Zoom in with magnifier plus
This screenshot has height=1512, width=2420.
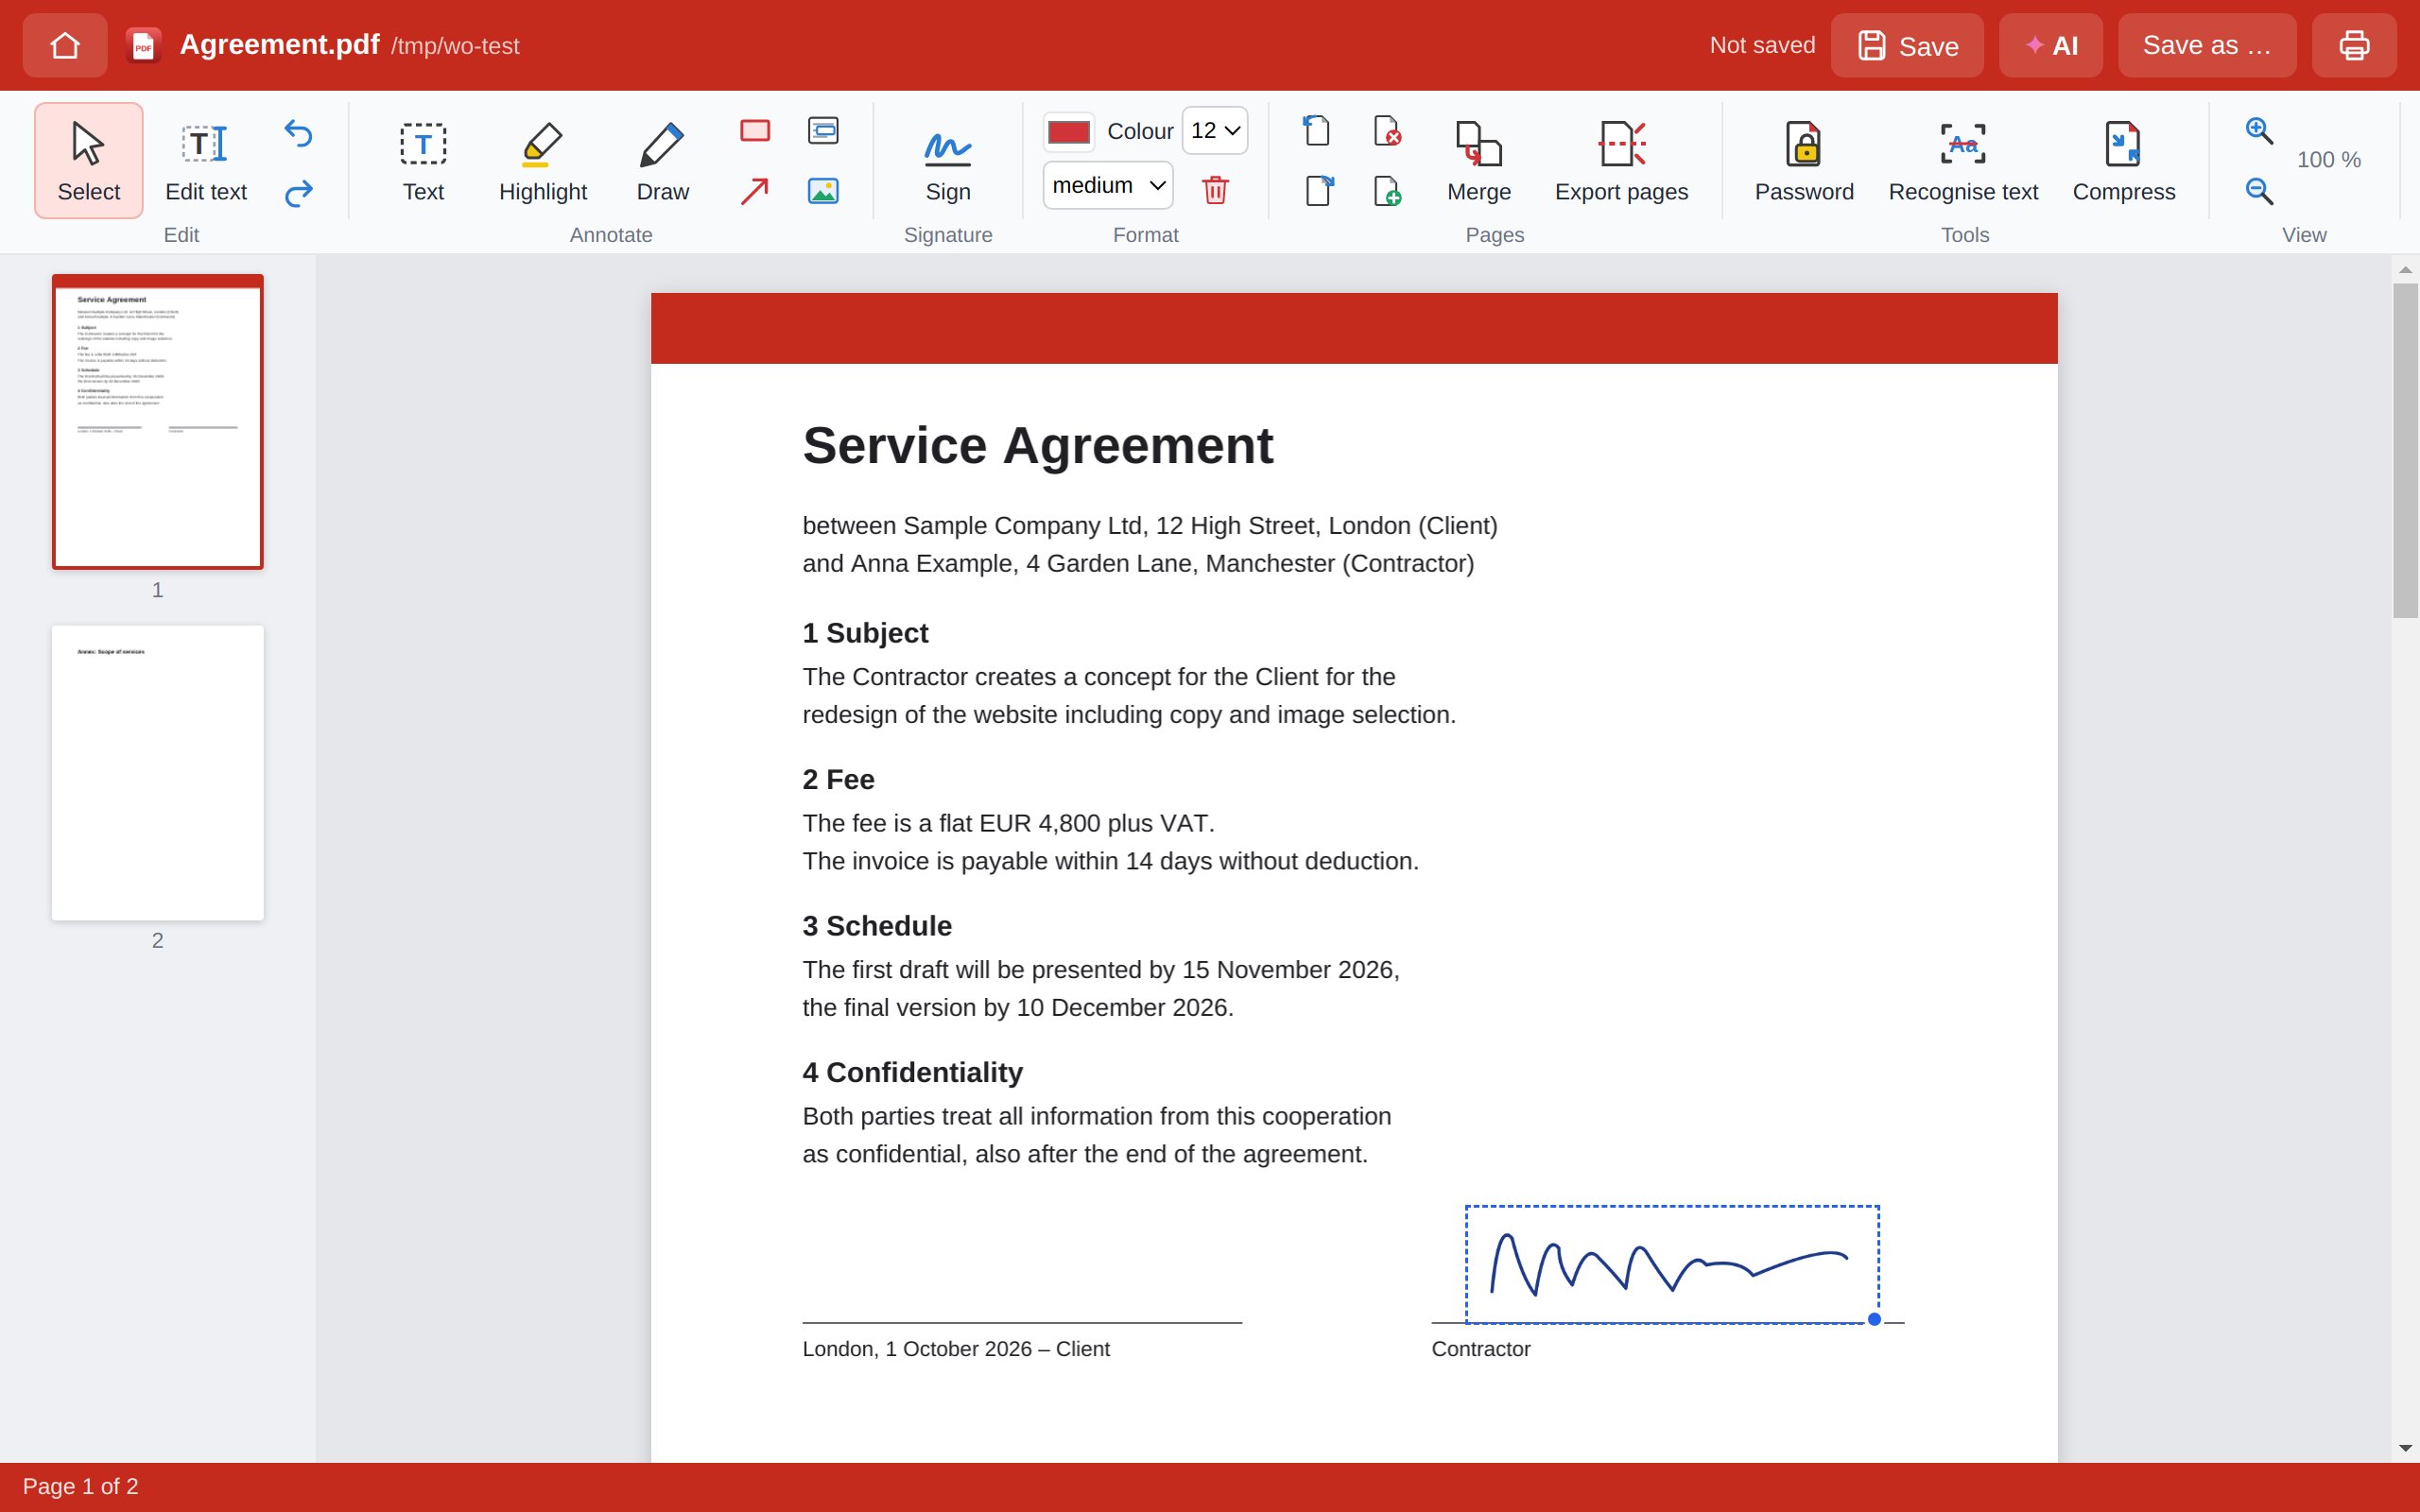(x=2259, y=131)
